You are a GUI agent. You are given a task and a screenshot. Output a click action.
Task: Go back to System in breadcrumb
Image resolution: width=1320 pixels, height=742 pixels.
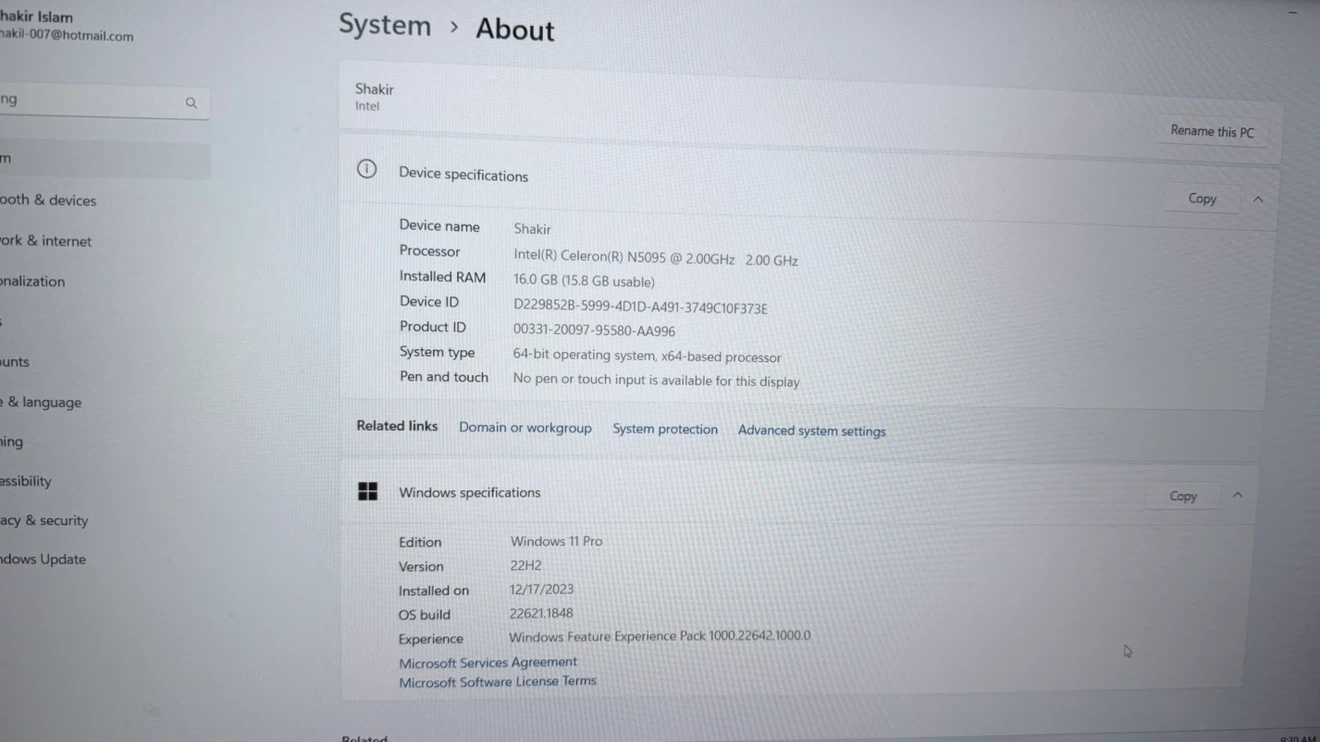pos(384,25)
